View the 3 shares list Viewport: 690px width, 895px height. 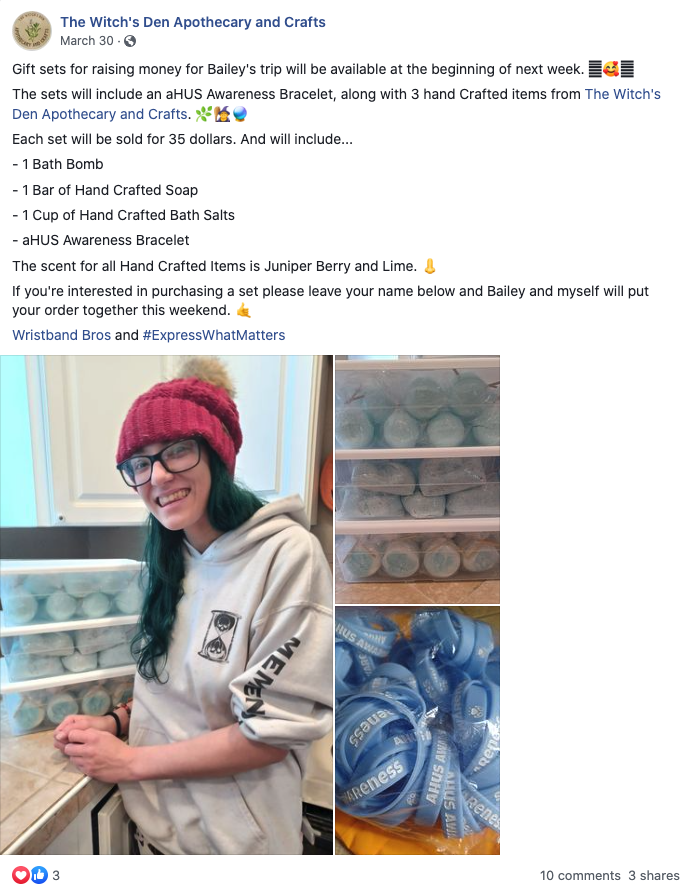[x=654, y=876]
